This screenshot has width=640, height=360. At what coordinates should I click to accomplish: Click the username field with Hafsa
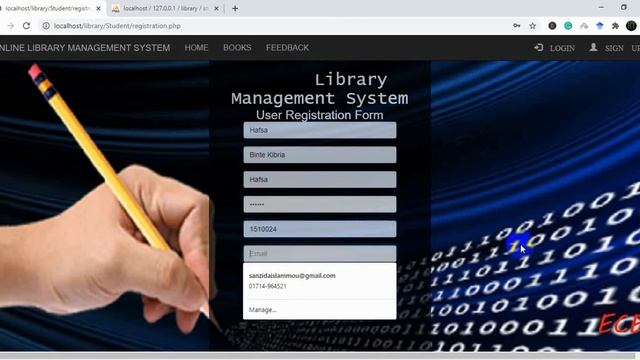(320, 180)
